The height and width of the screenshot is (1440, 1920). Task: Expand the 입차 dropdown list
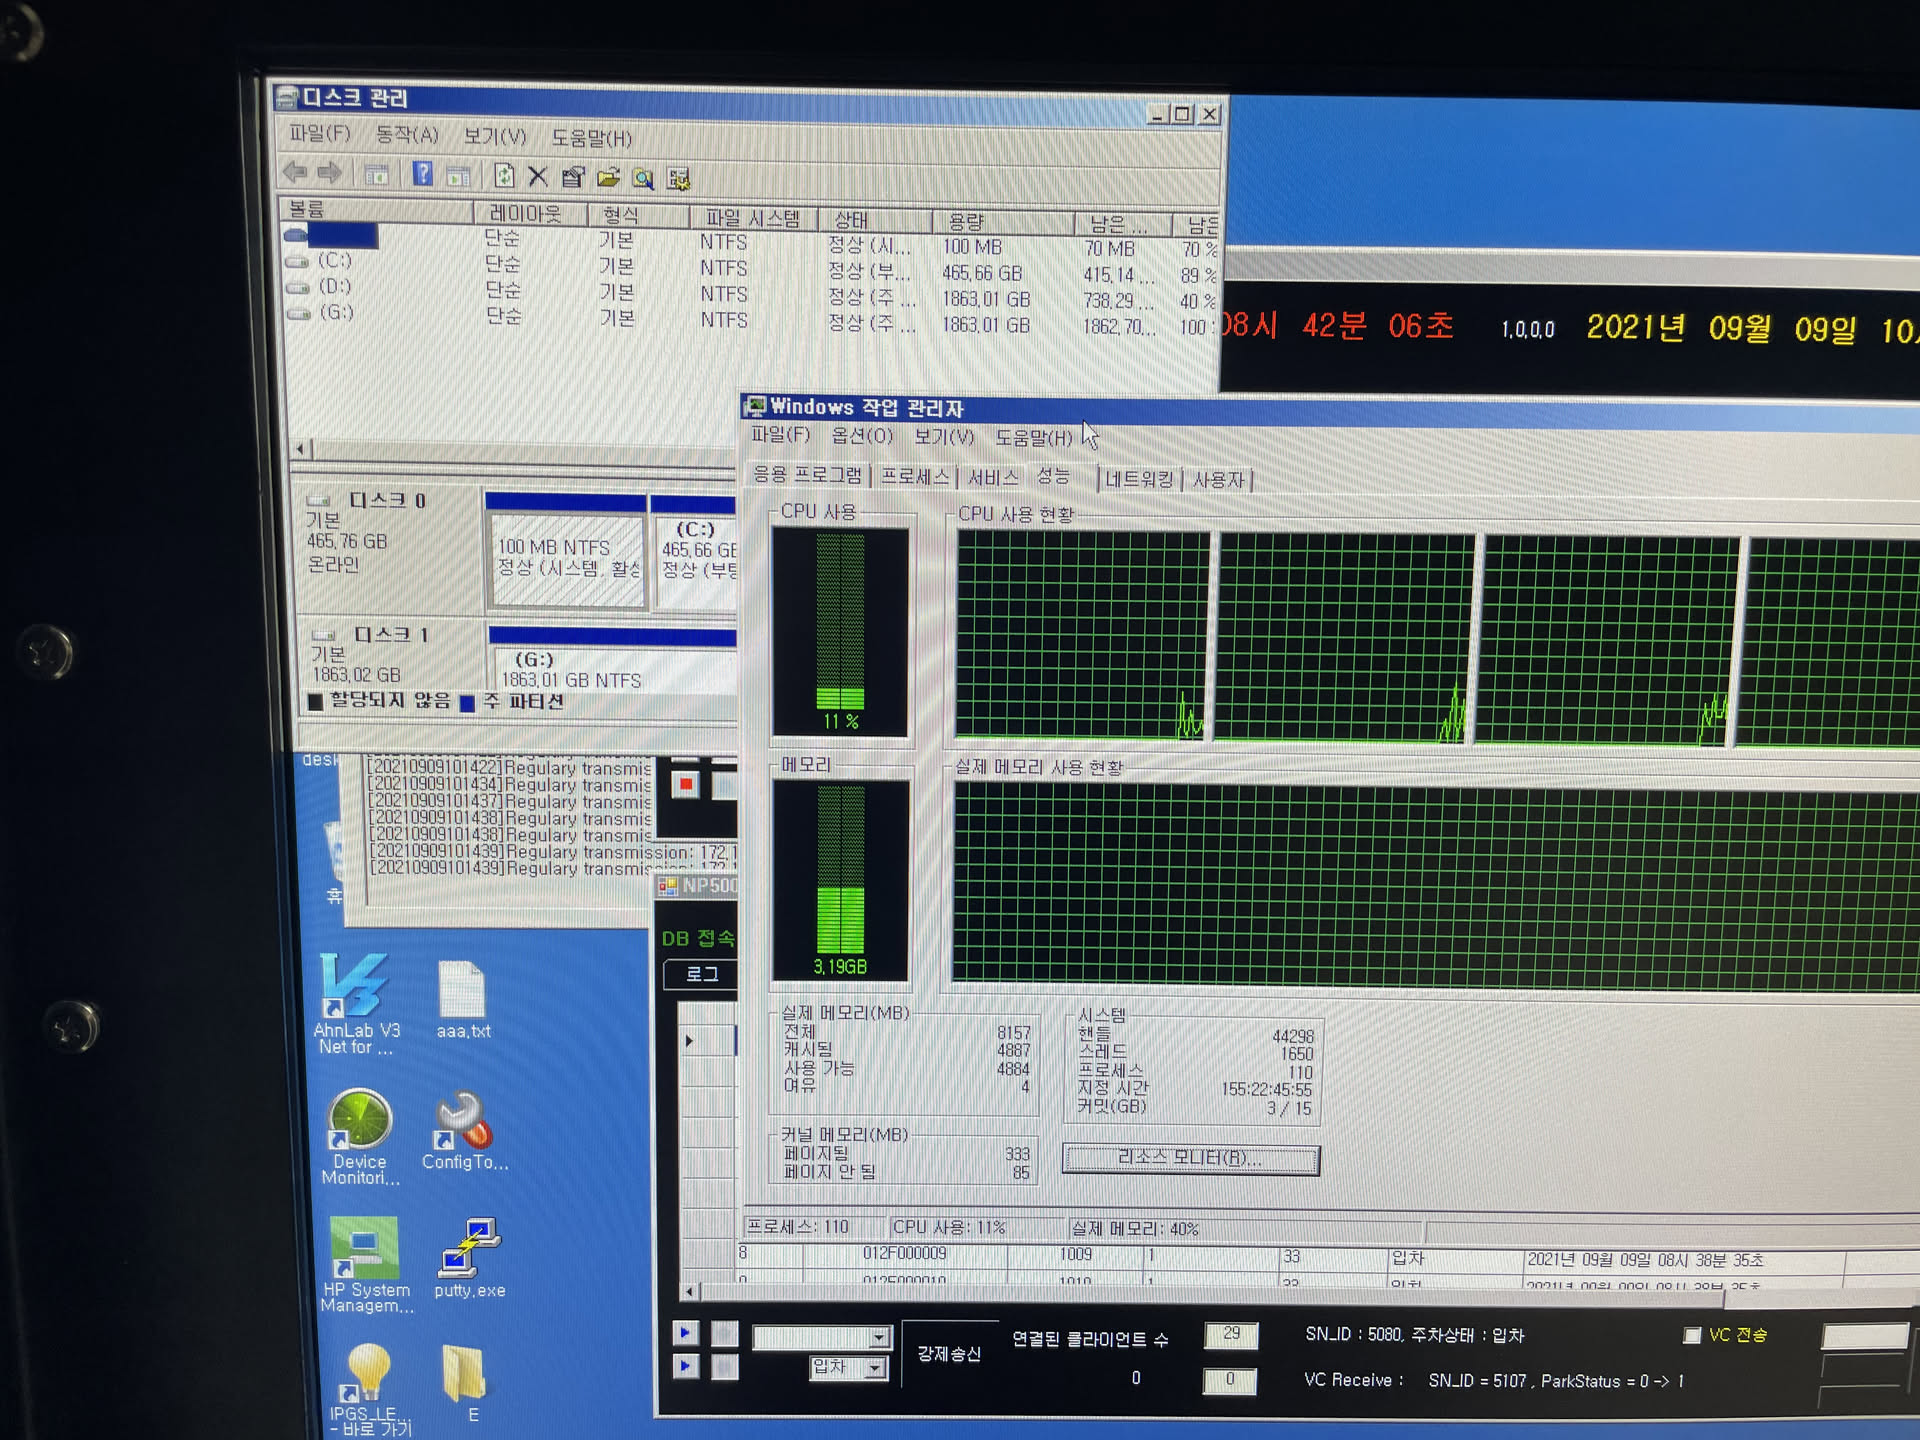point(875,1368)
